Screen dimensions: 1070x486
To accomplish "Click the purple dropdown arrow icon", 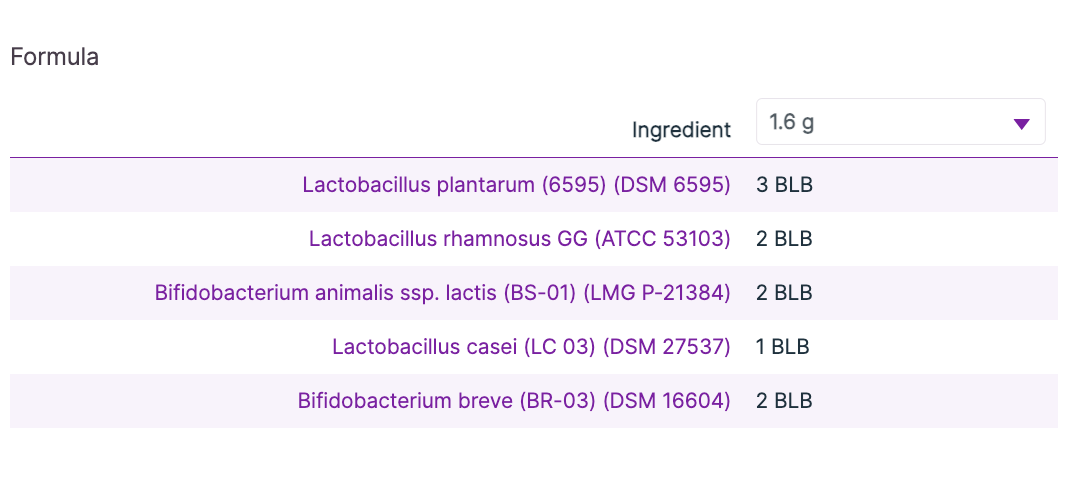I will (1021, 124).
